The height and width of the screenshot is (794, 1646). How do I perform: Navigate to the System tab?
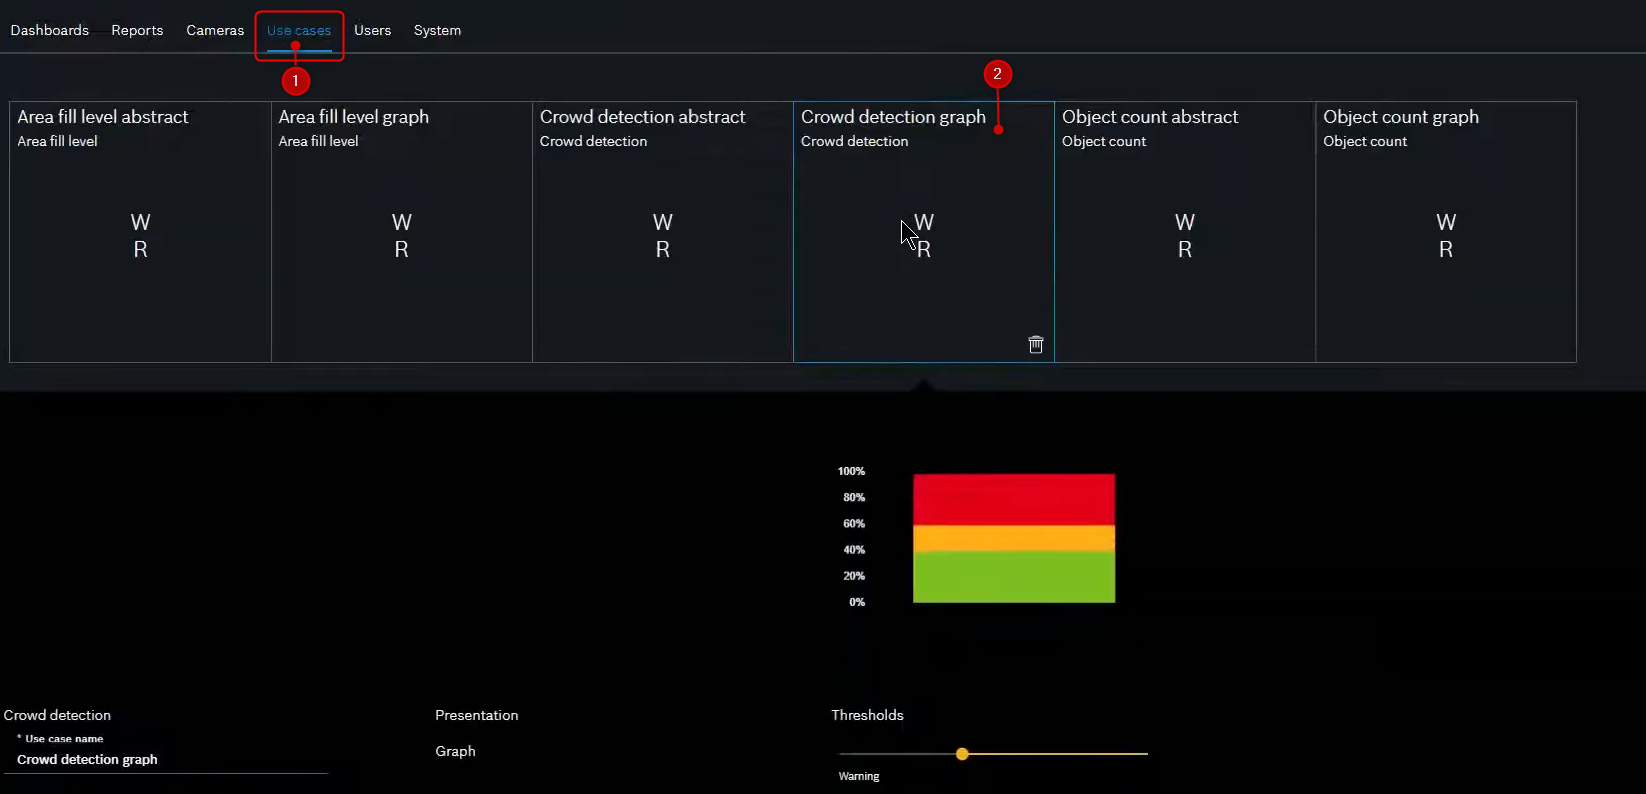(437, 30)
